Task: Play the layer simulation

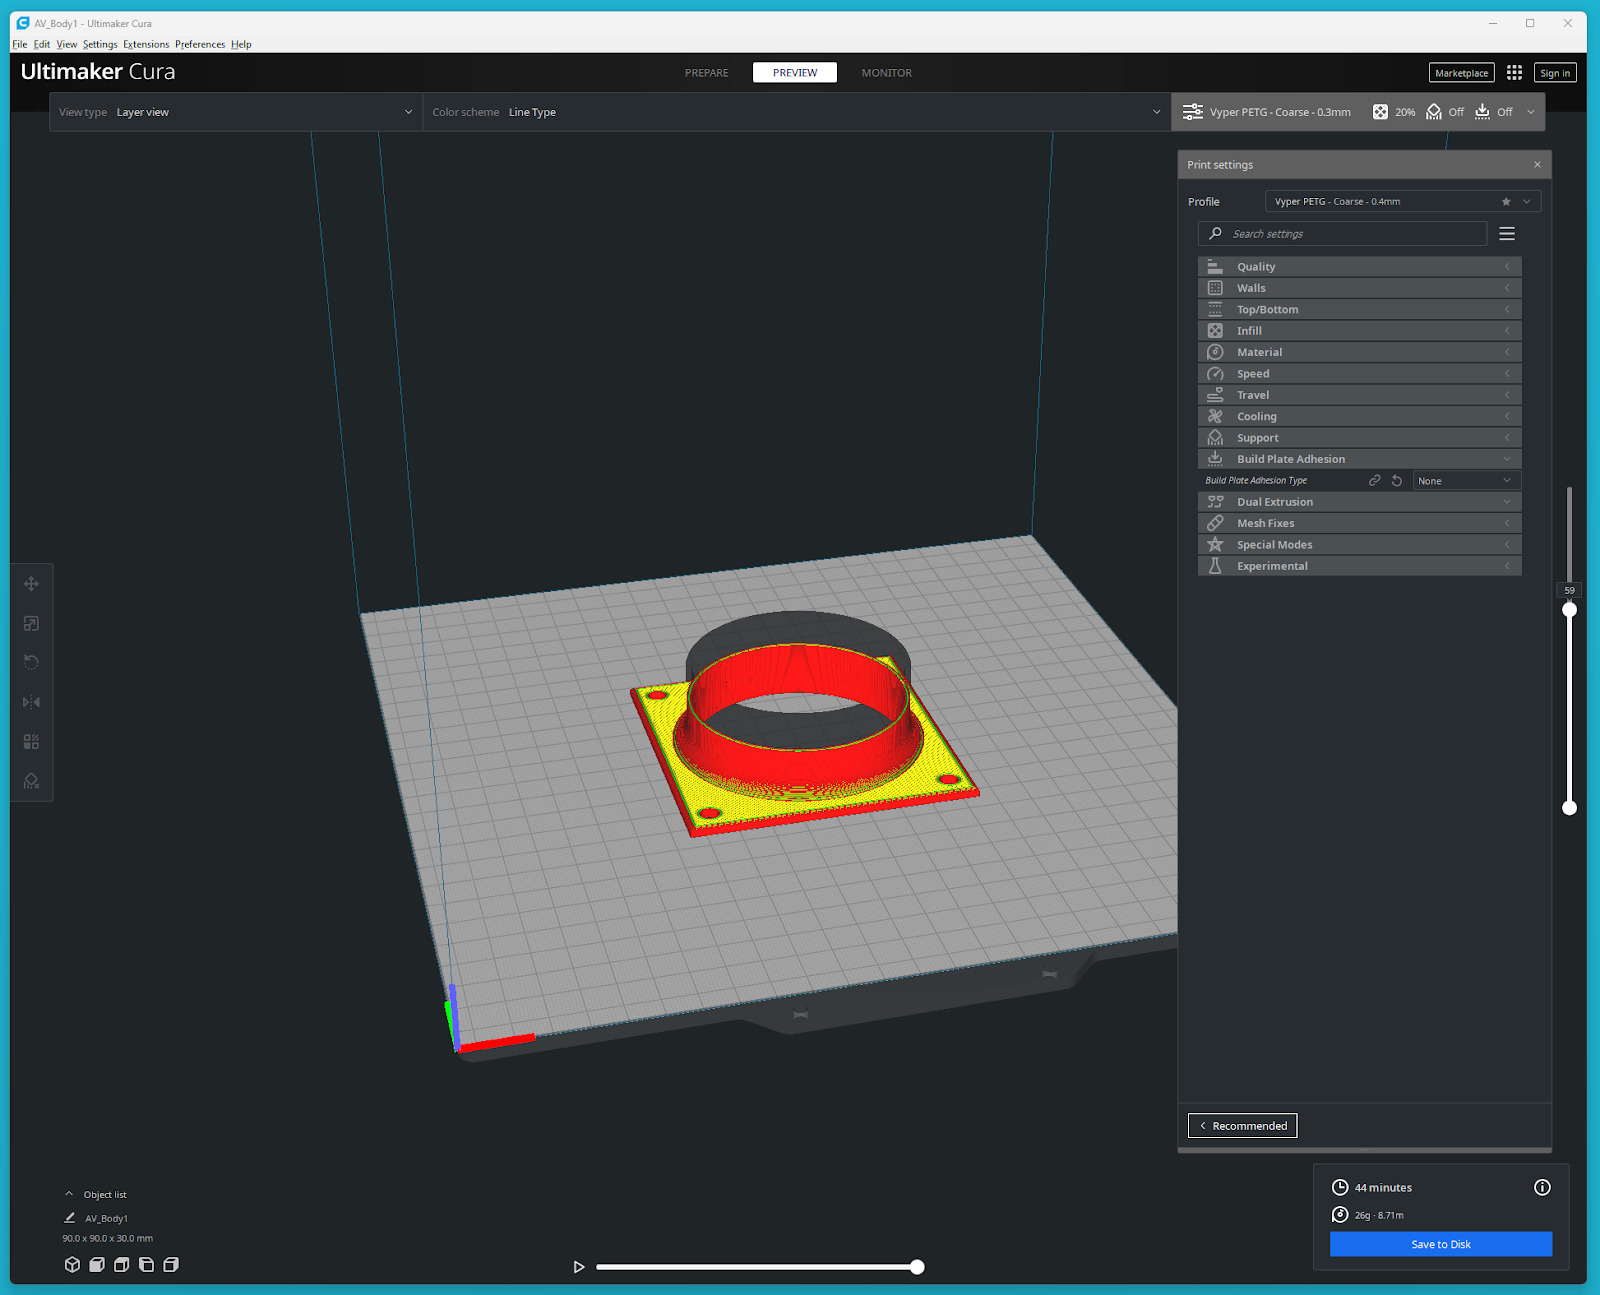Action: 579,1267
